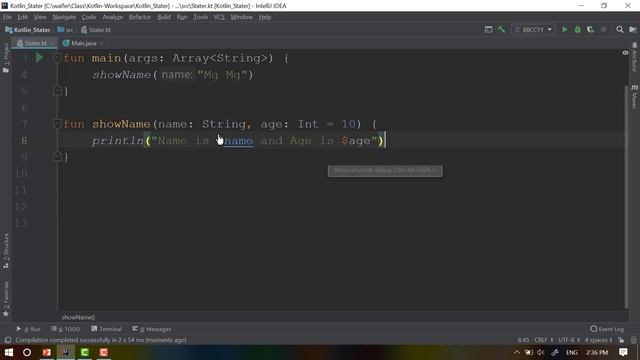
Task: Switch to the Stater.kt editor tab
Action: (x=35, y=43)
